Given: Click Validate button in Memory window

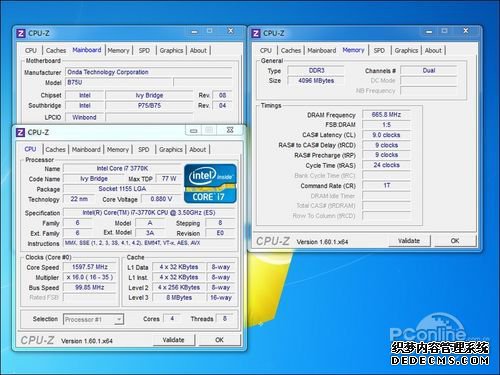Looking at the screenshot, I should (409, 241).
